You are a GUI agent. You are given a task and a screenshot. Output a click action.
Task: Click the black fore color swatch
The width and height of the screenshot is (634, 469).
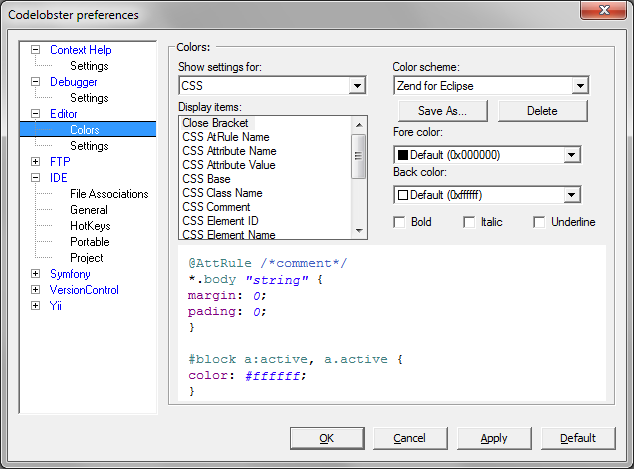pos(403,155)
